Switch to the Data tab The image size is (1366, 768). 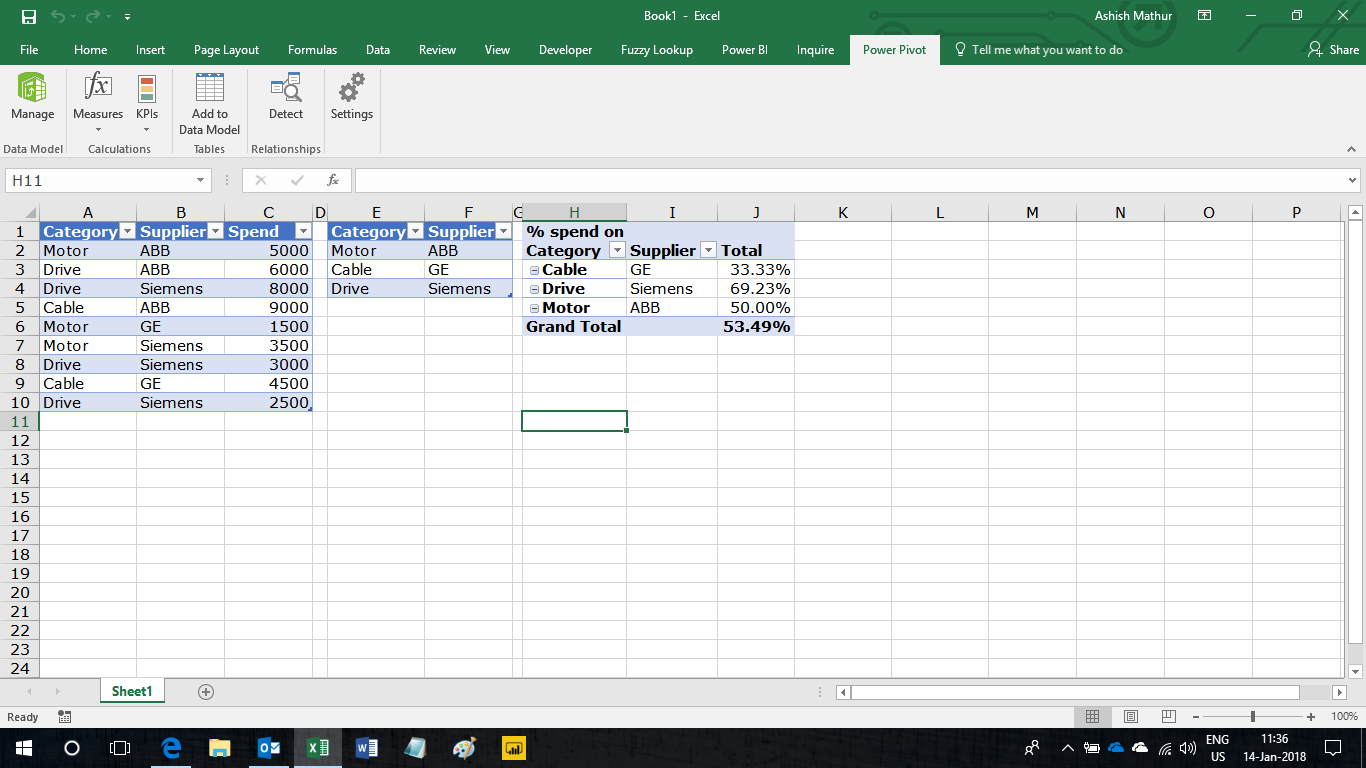(378, 50)
